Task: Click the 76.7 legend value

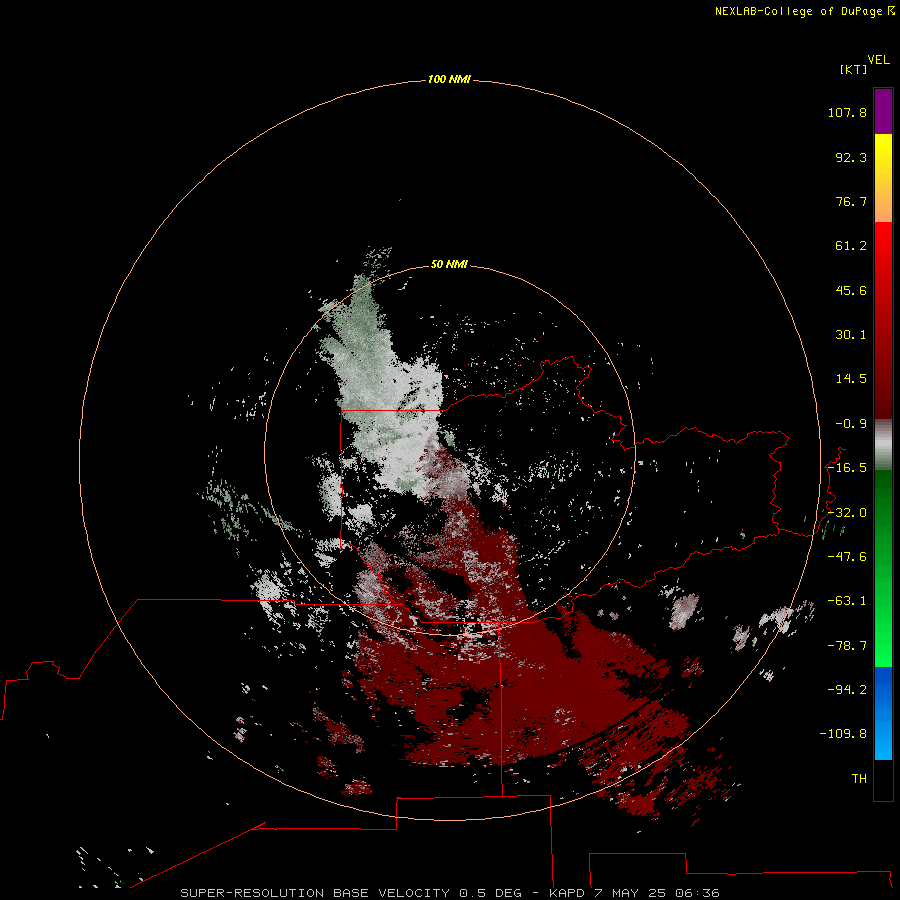Action: (x=851, y=201)
